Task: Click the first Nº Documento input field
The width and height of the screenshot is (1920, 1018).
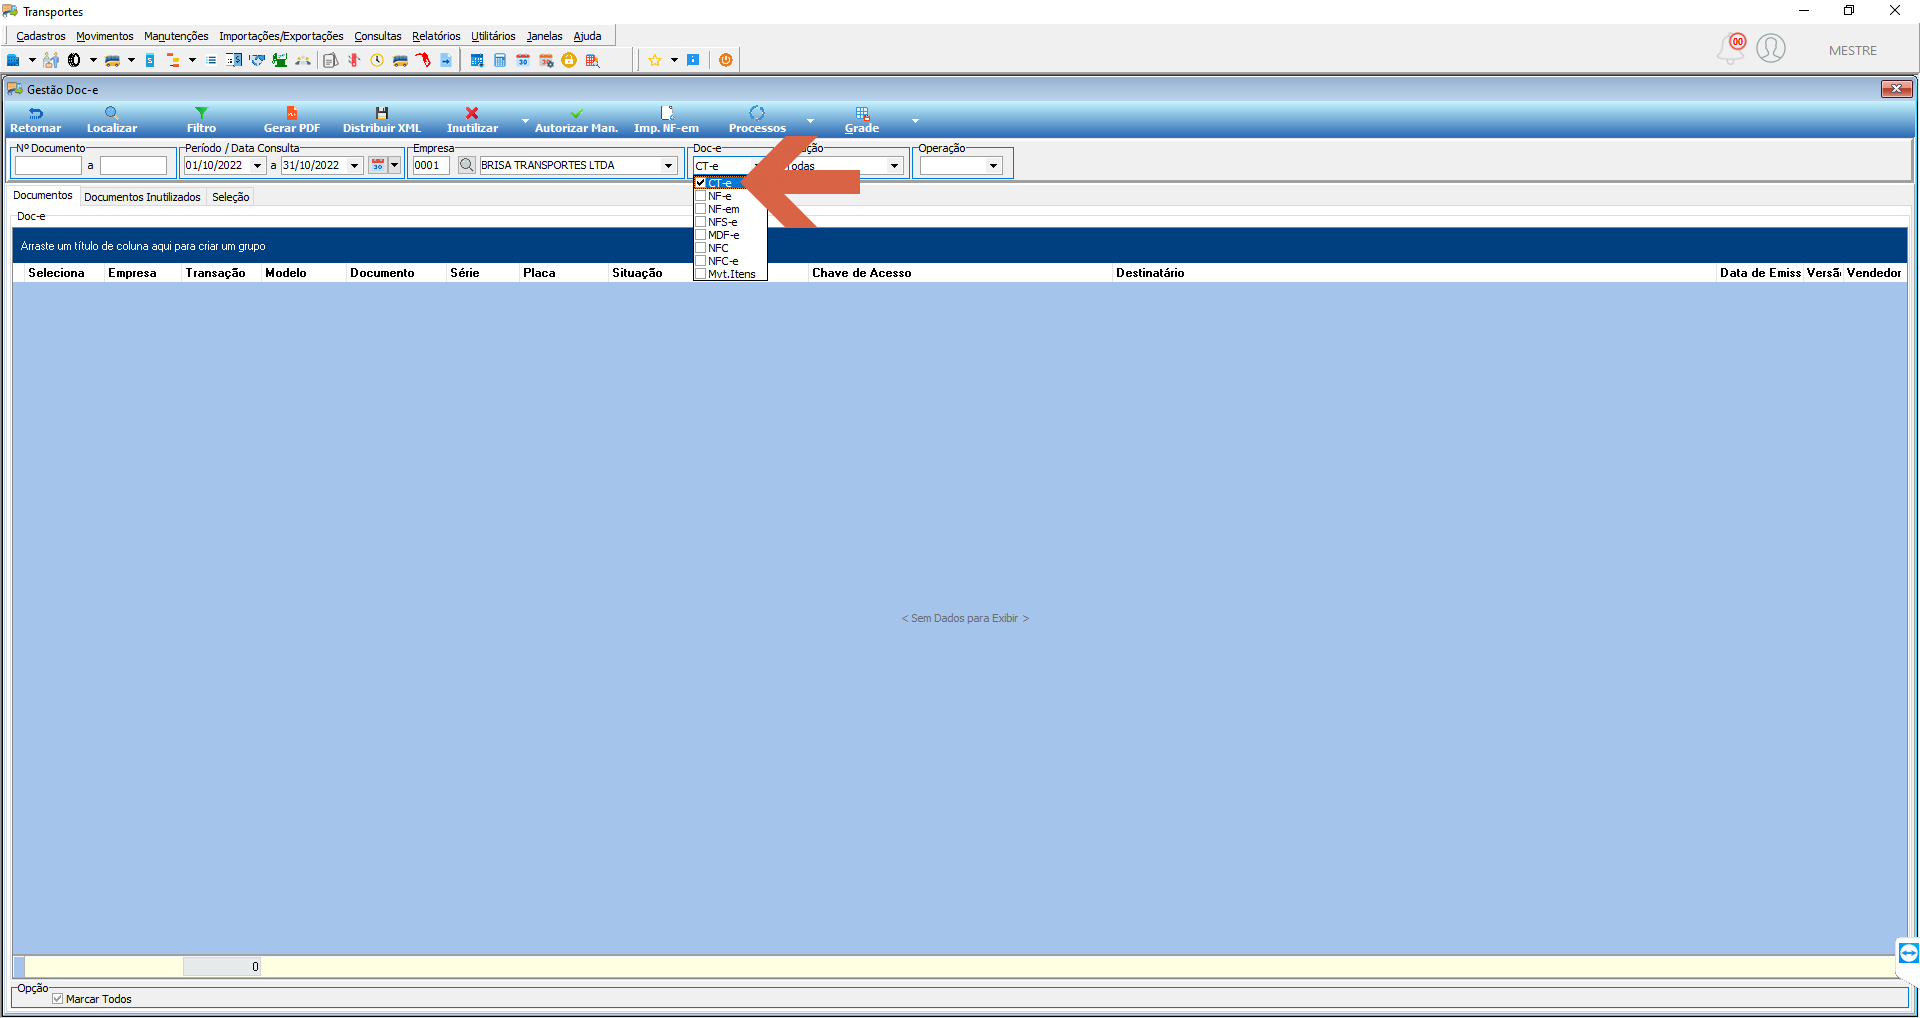Action: click(x=48, y=166)
